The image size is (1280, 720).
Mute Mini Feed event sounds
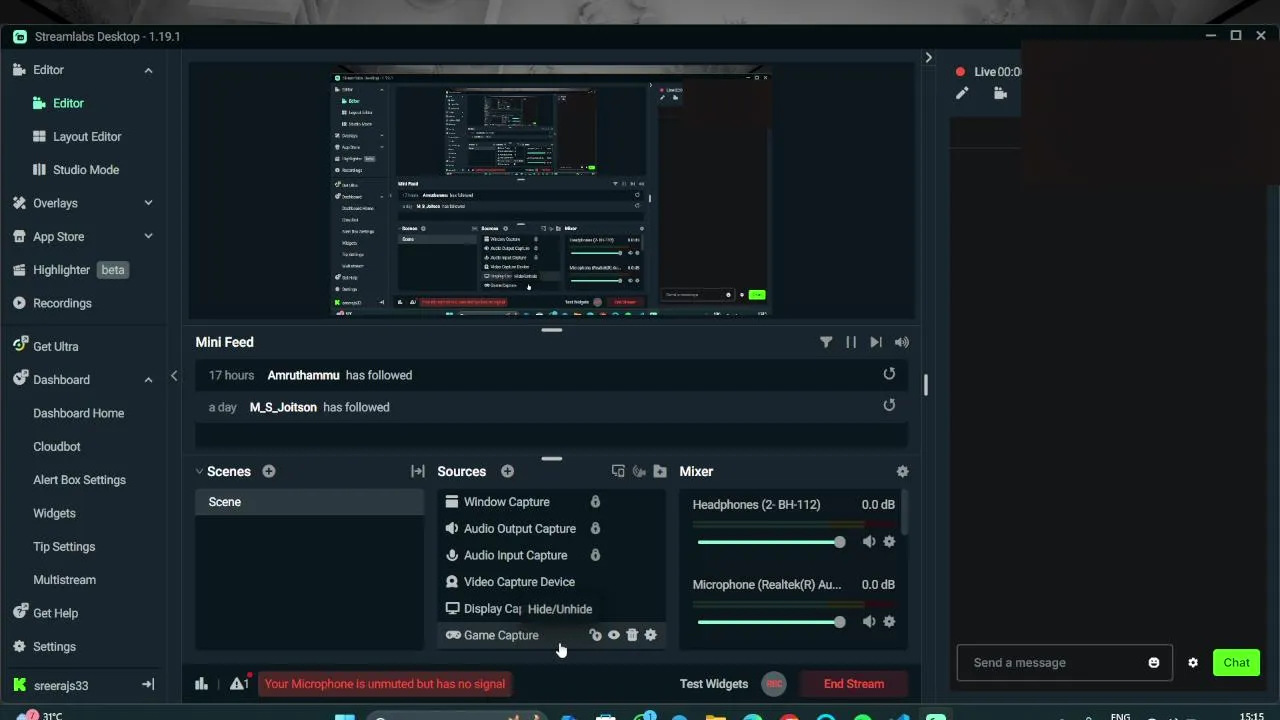pos(902,342)
